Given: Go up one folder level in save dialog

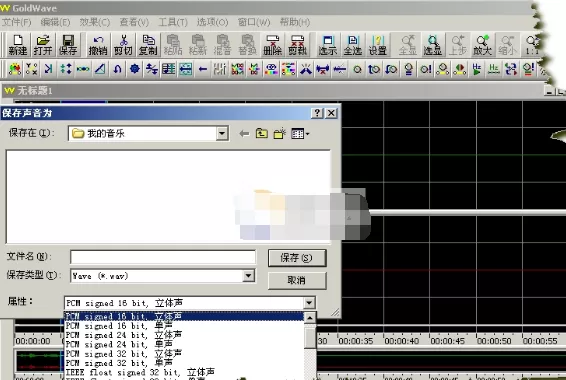Looking at the screenshot, I should pyautogui.click(x=262, y=134).
